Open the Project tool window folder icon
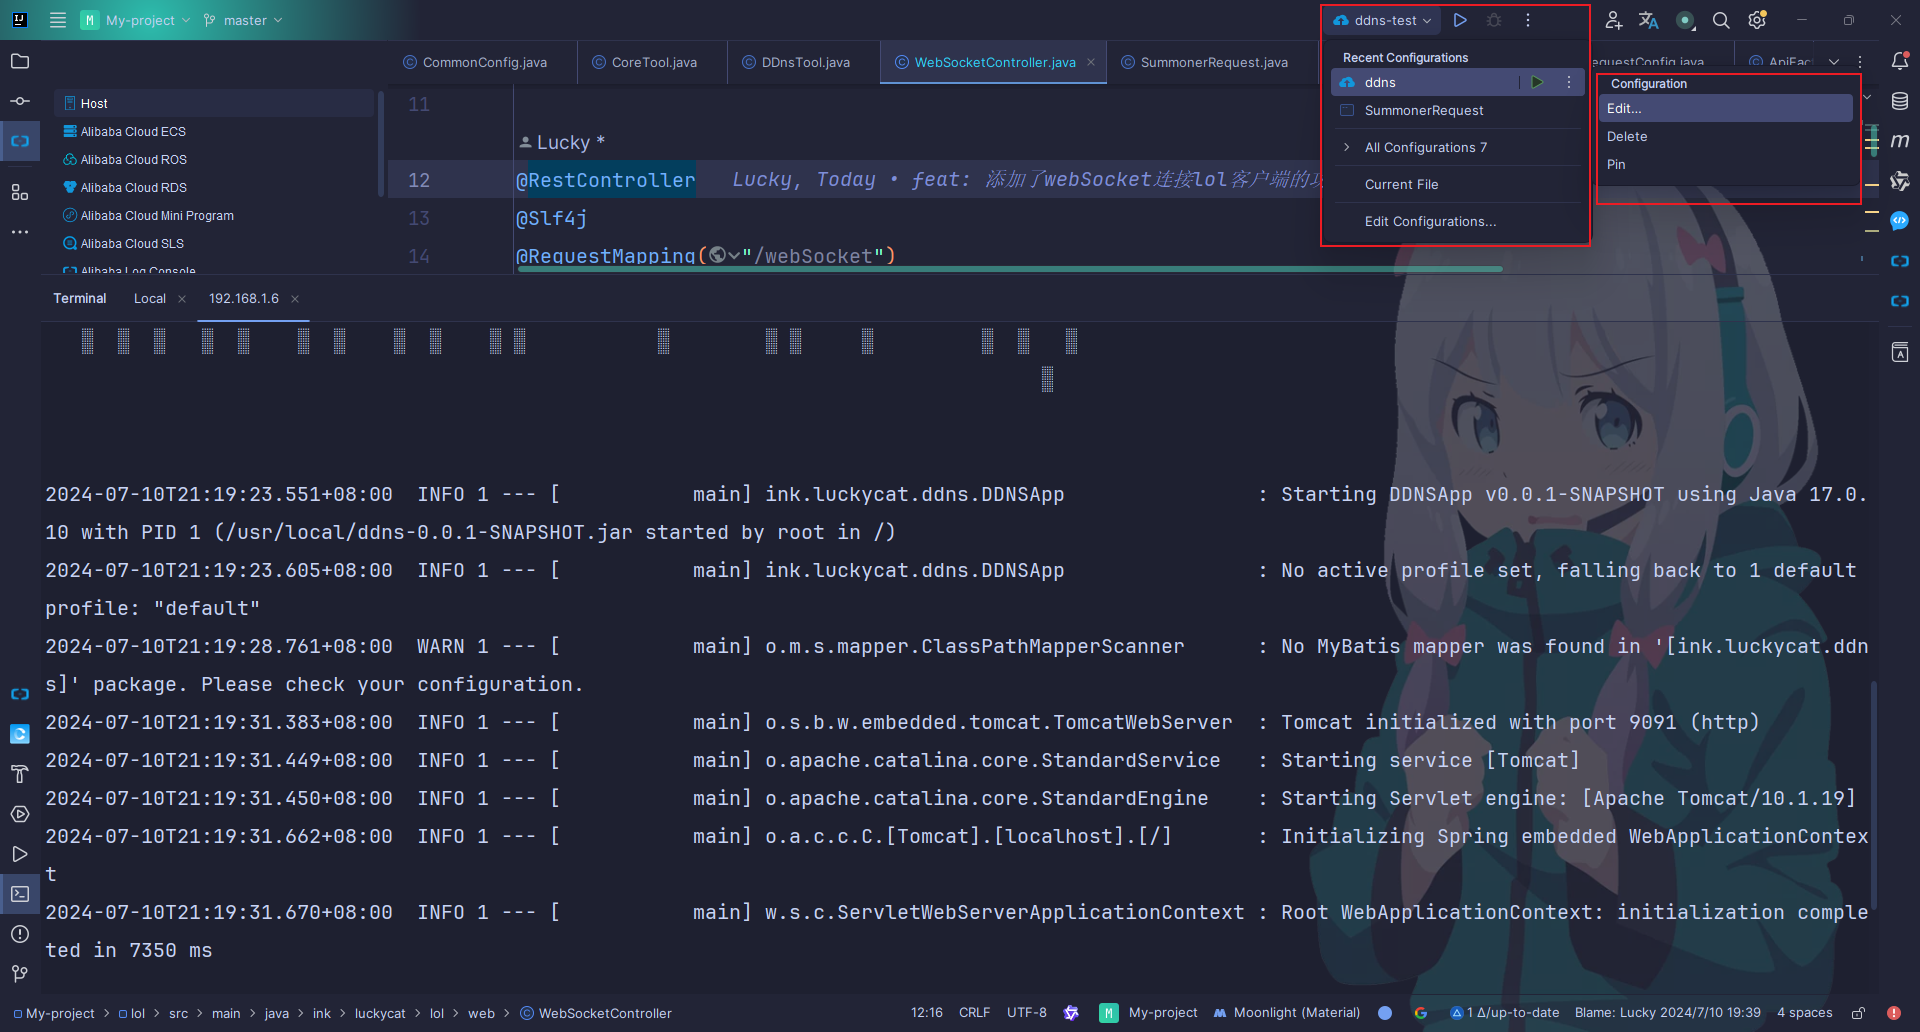 [x=20, y=62]
